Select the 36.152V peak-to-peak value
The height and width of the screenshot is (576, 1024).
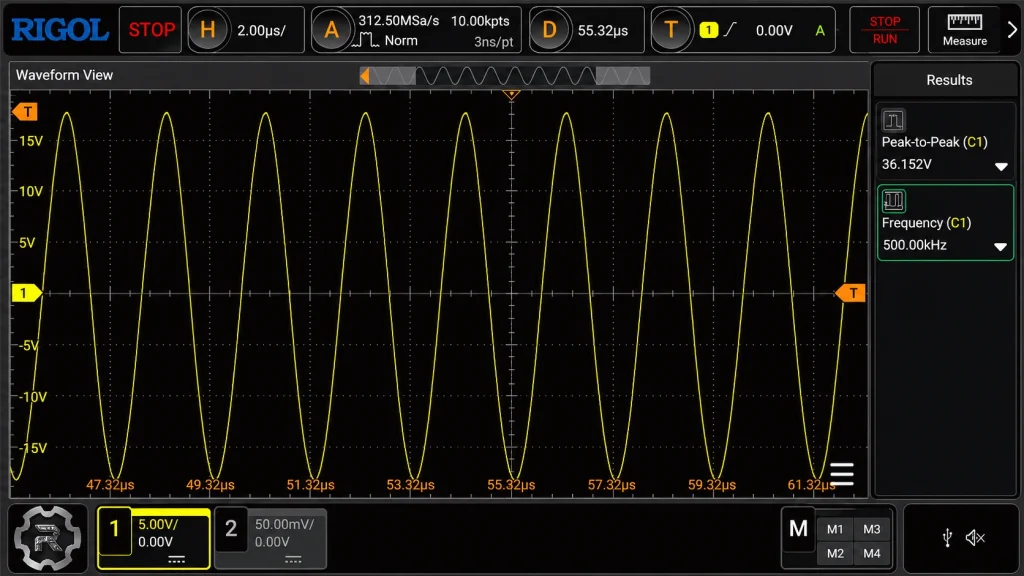click(x=906, y=165)
